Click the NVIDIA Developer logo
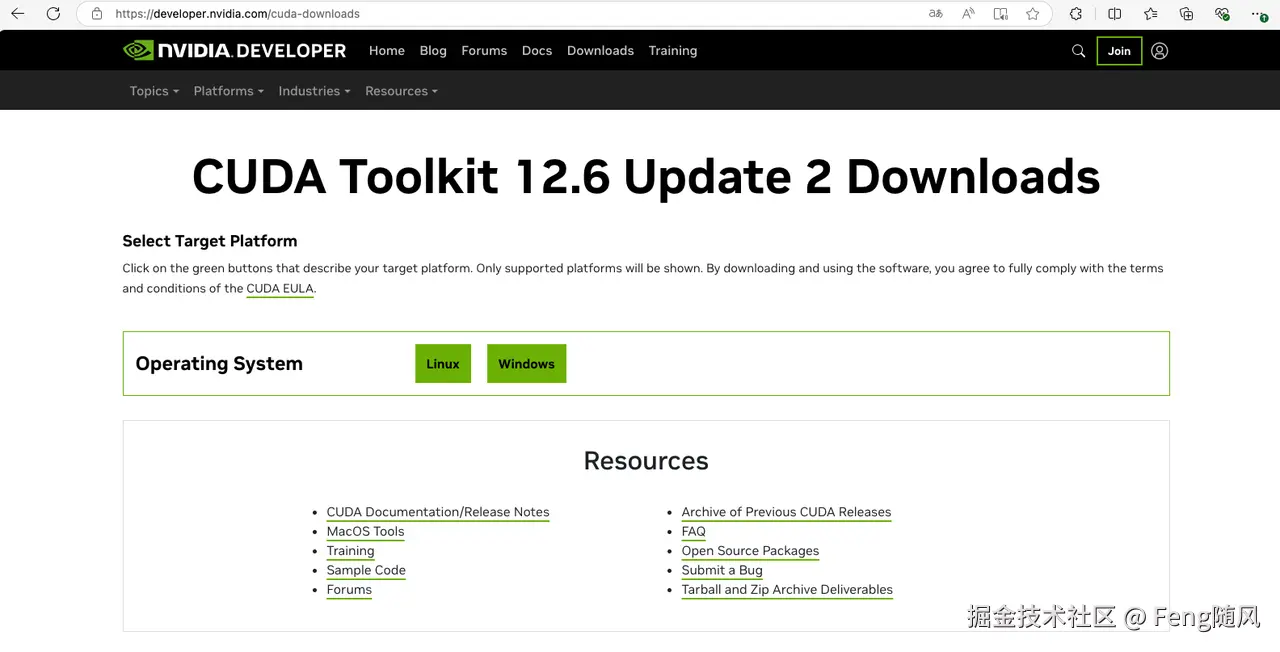1280x652 pixels. [234, 50]
